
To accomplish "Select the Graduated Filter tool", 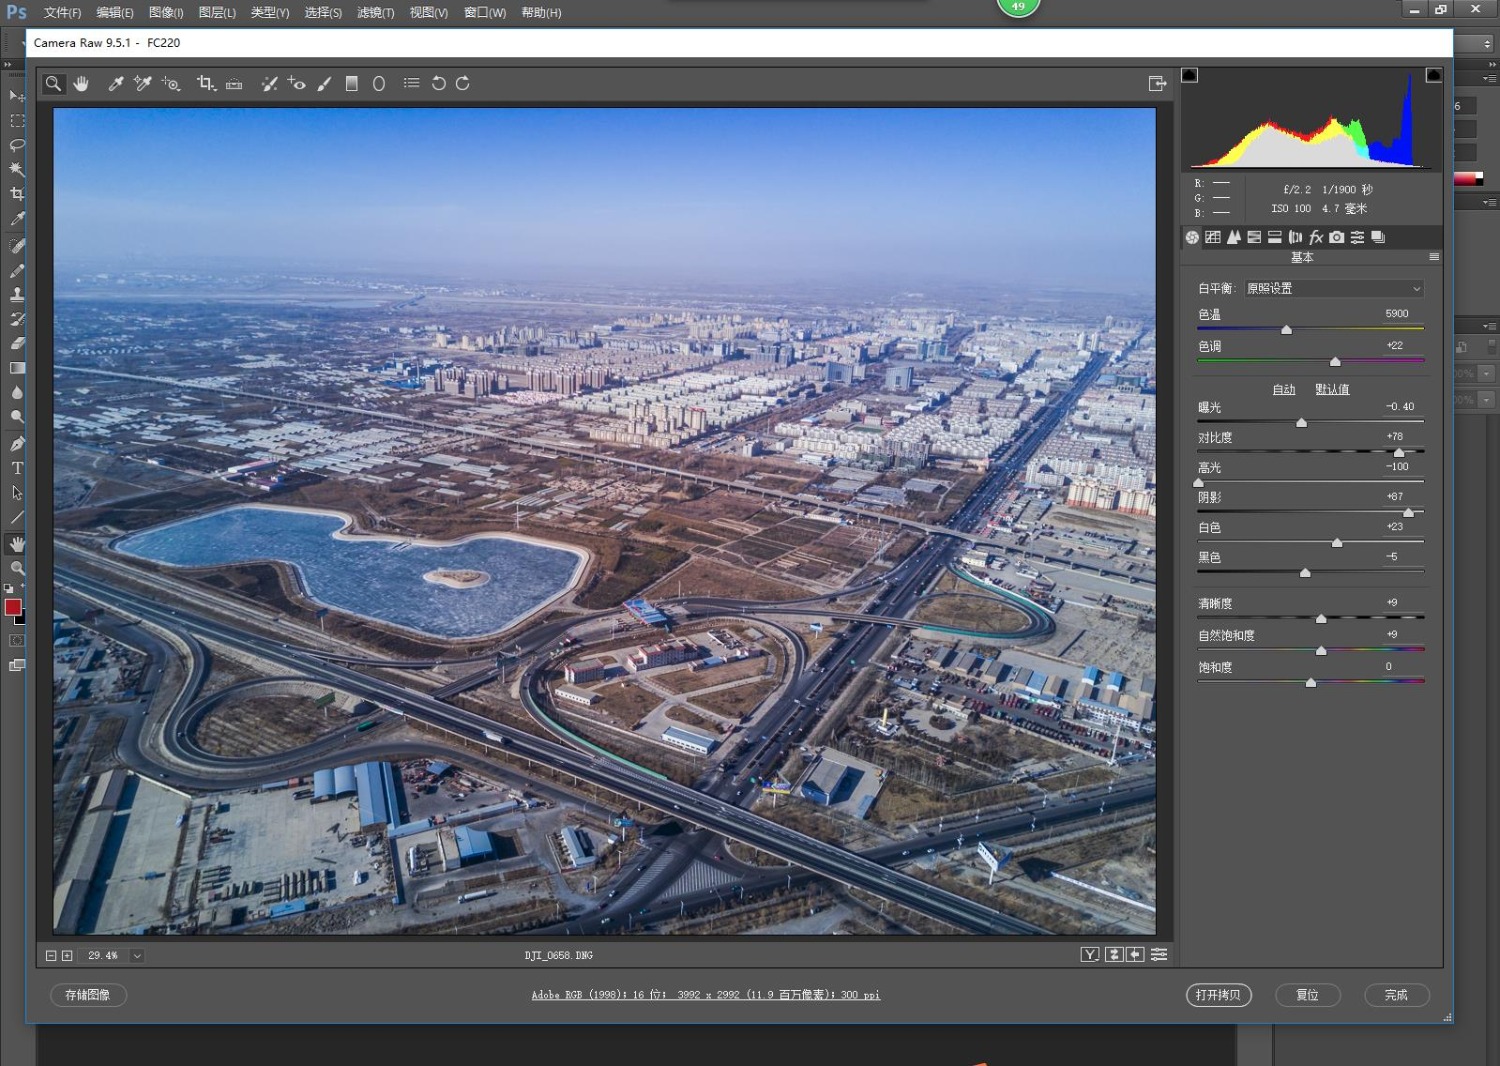I will pos(351,84).
